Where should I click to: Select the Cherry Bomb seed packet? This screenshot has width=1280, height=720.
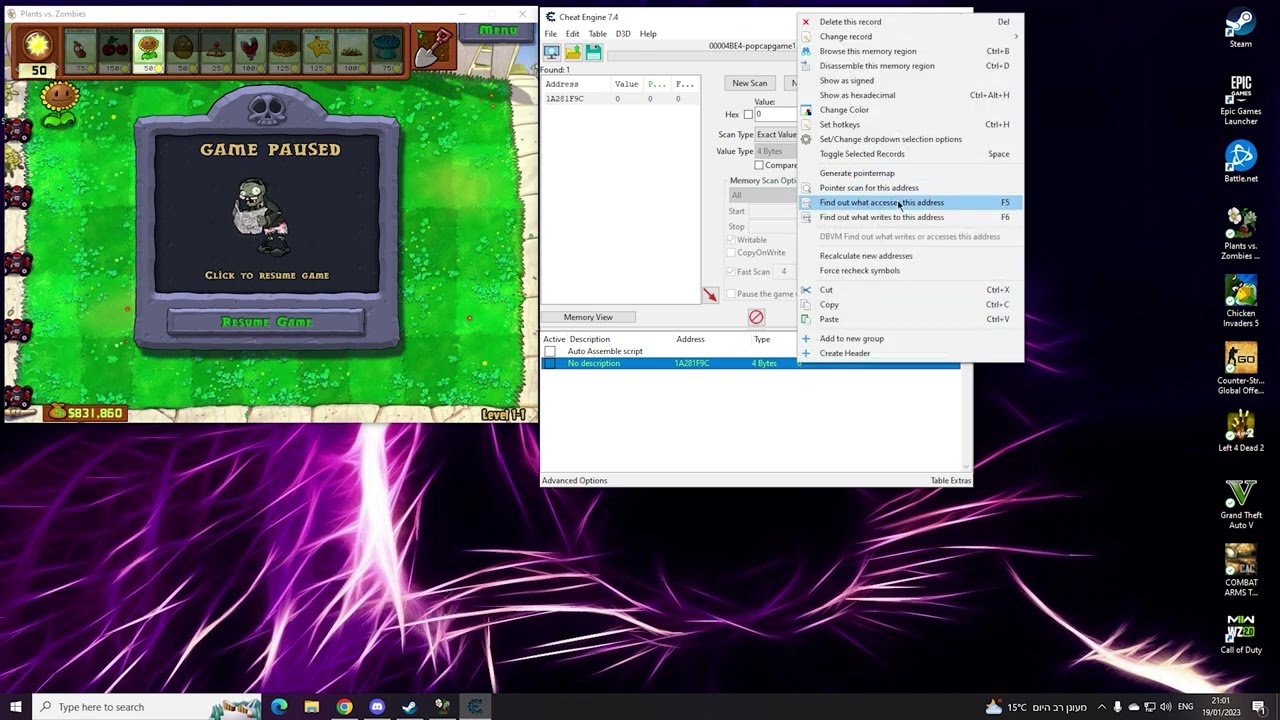(114, 50)
